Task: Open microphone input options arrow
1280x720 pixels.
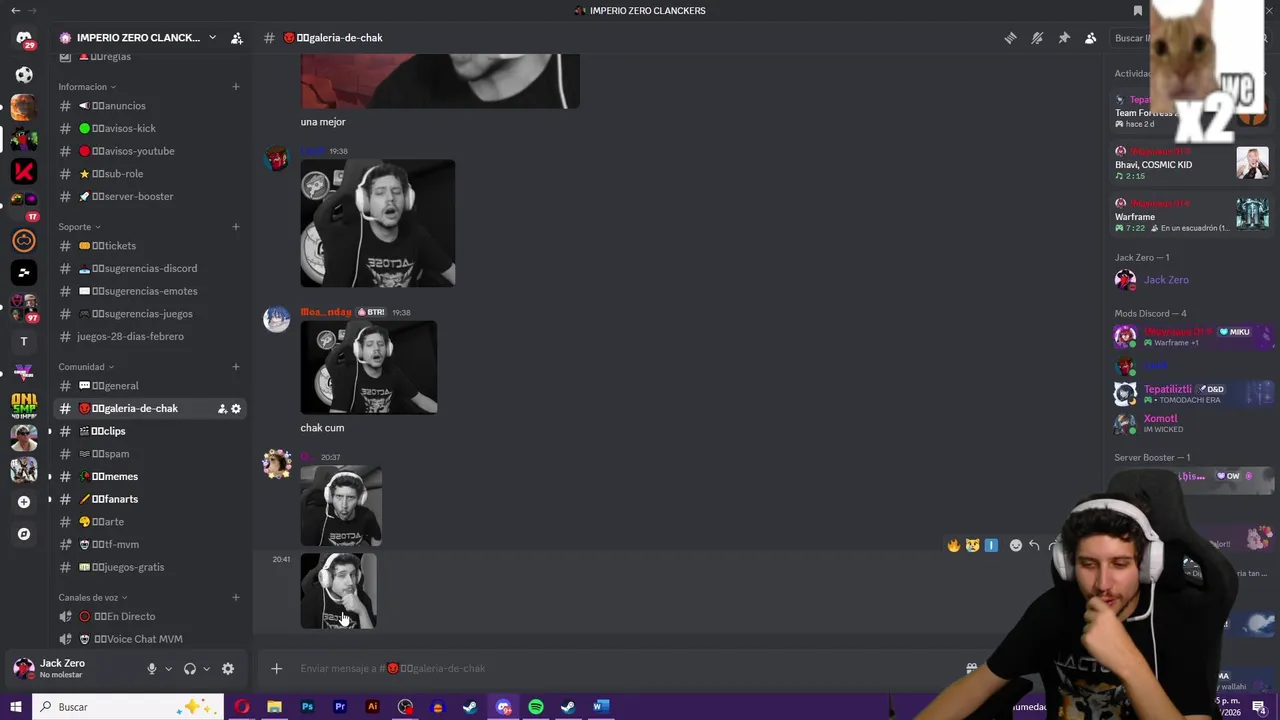Action: (168, 669)
